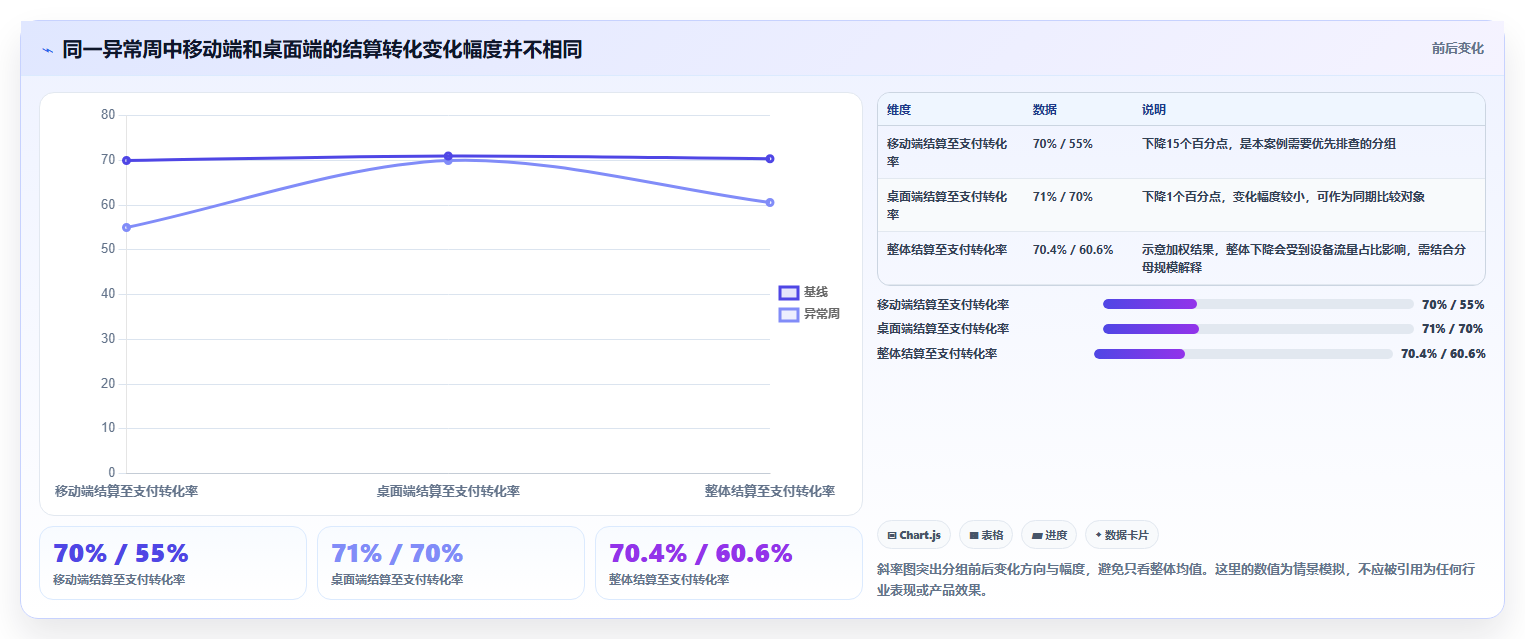Click the 异常周 data point at 整体 on the chart
Viewport: 1525px width, 639px height.
770,202
